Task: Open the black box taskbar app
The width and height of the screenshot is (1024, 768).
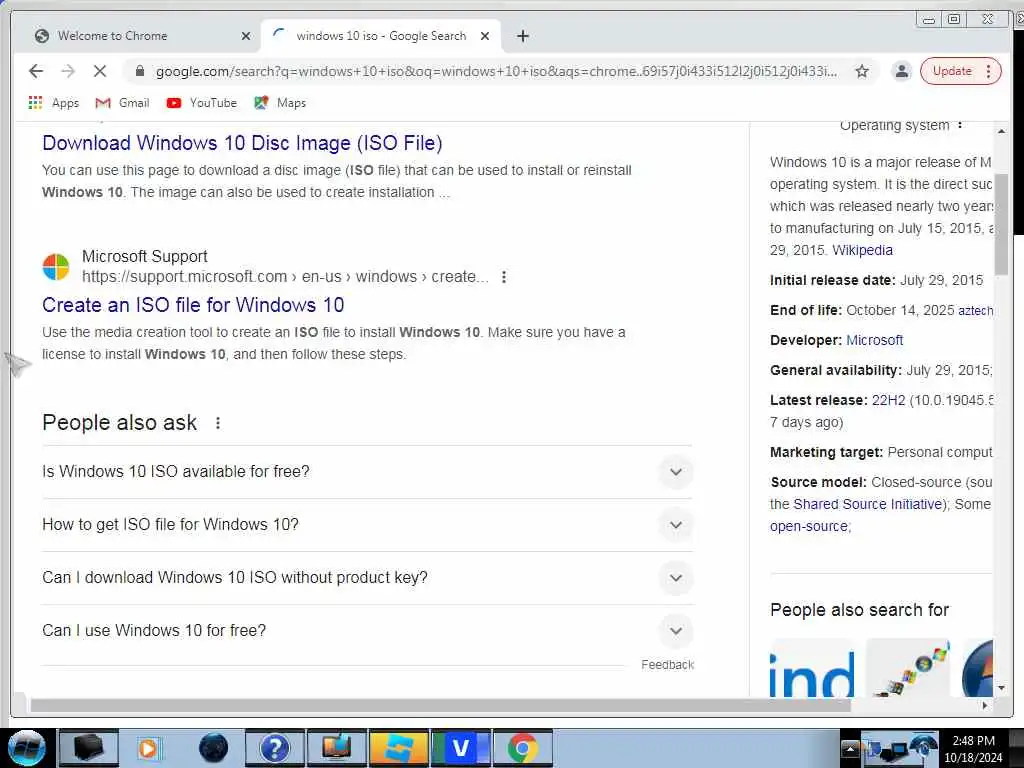Action: pos(89,748)
